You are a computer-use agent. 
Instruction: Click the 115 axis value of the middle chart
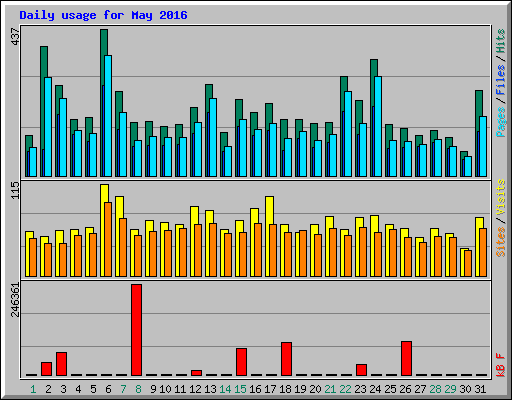pos(15,190)
